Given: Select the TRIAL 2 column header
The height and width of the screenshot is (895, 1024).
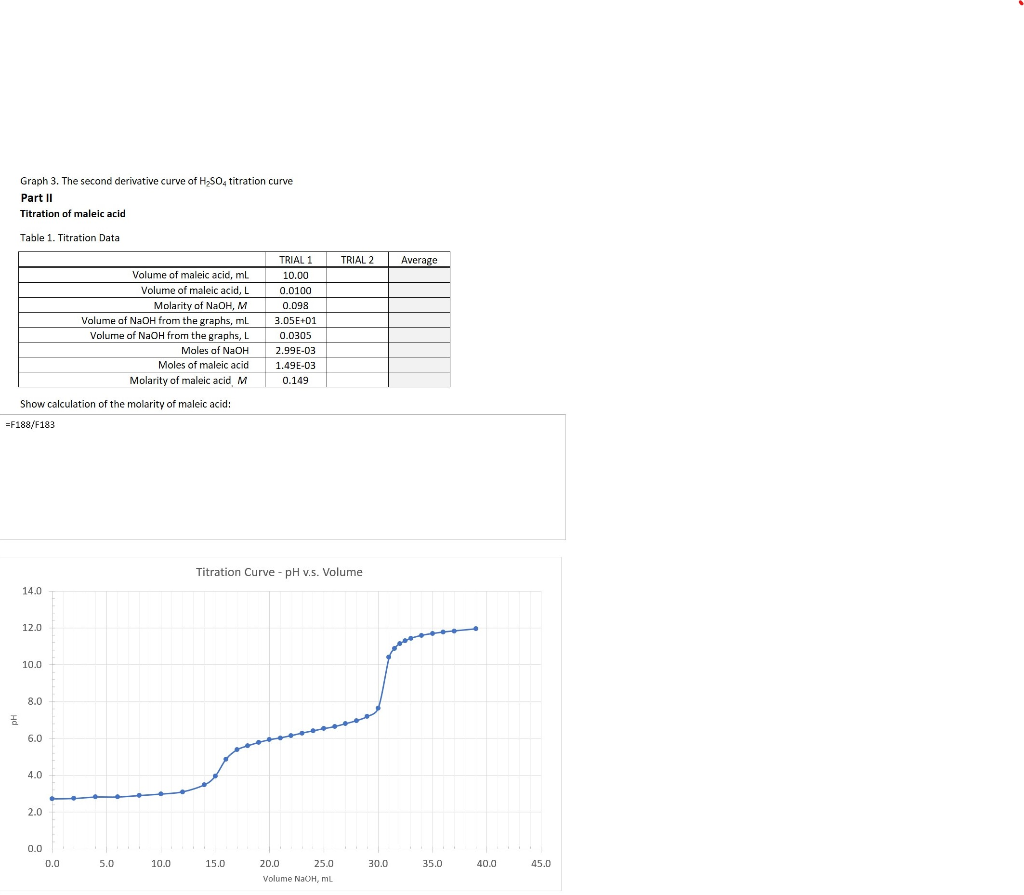Looking at the screenshot, I should (357, 260).
